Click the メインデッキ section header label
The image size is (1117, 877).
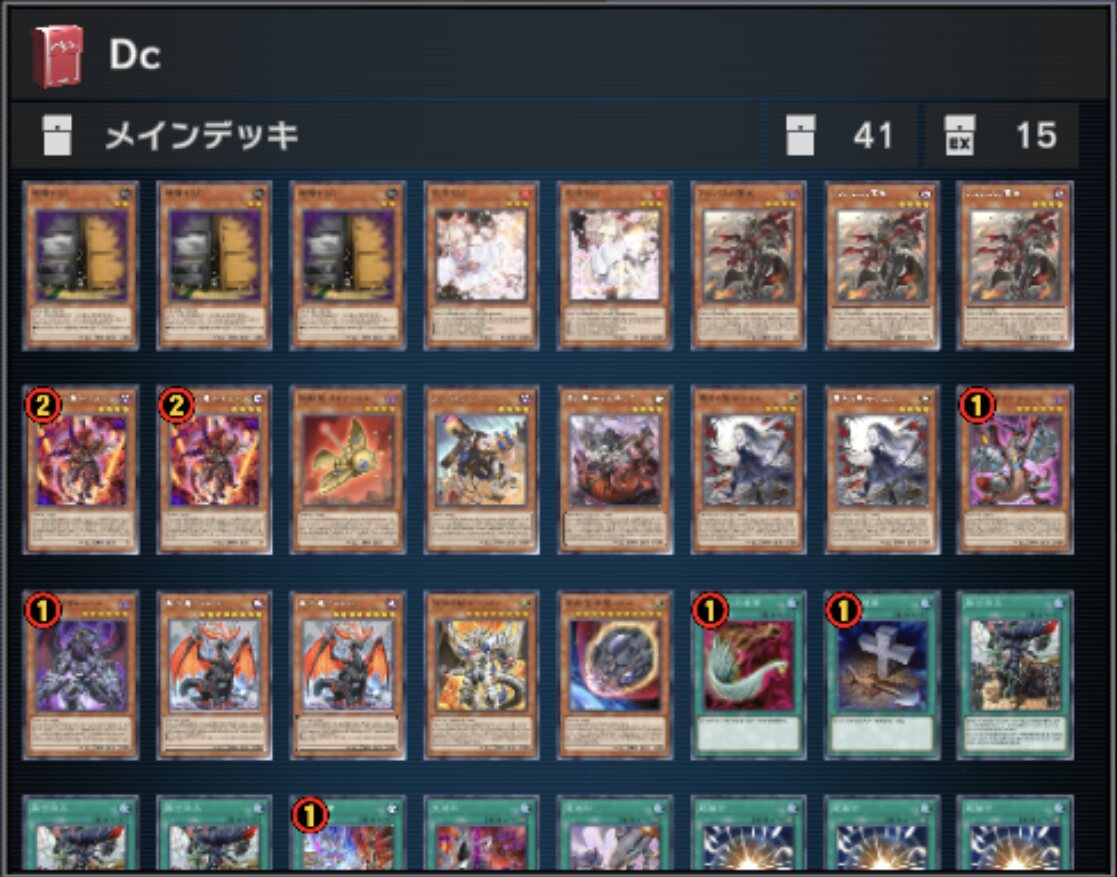click(202, 135)
